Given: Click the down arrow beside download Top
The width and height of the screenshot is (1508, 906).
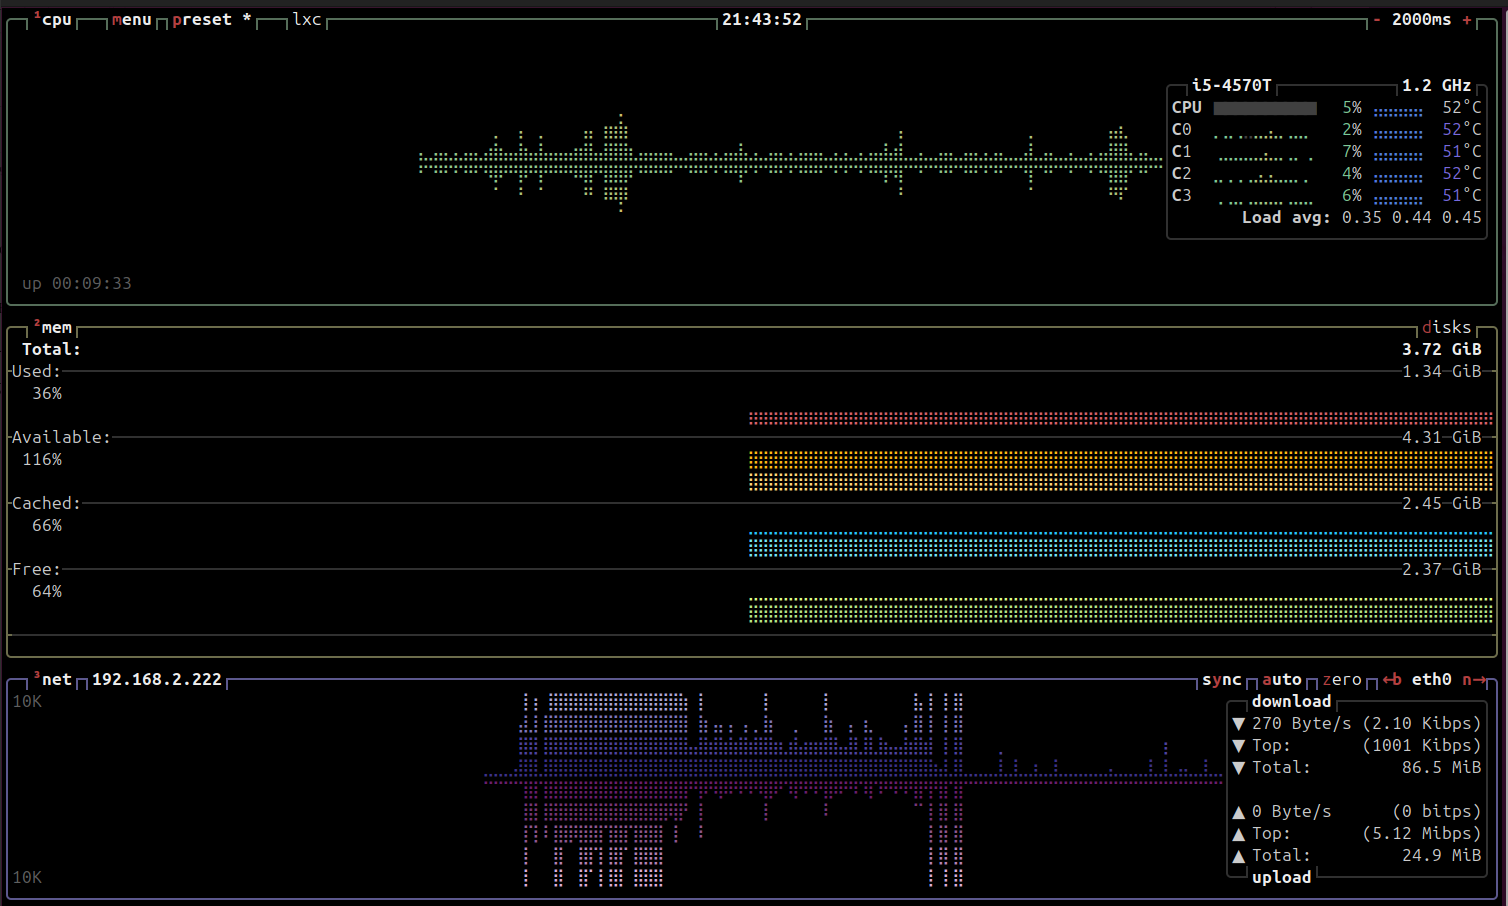Looking at the screenshot, I should coord(1239,746).
